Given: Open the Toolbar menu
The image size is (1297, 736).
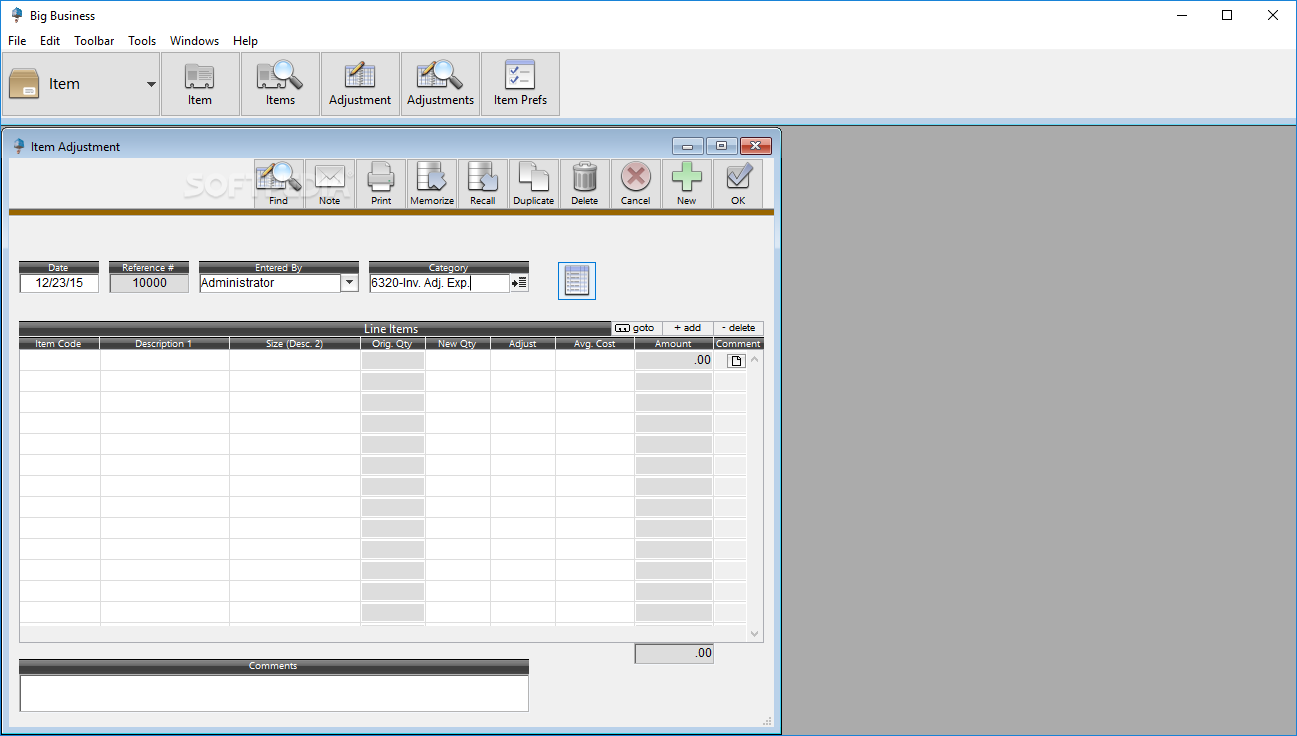Looking at the screenshot, I should coord(94,41).
